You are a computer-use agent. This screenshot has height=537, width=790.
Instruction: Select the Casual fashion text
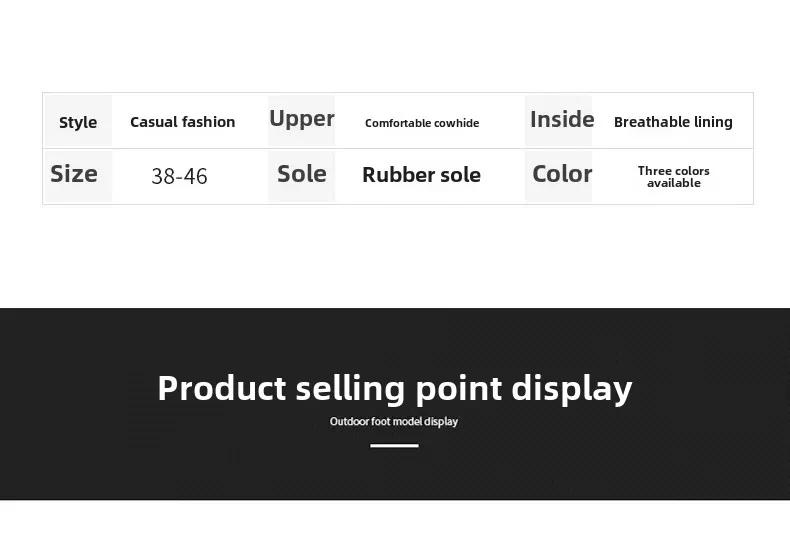182,122
